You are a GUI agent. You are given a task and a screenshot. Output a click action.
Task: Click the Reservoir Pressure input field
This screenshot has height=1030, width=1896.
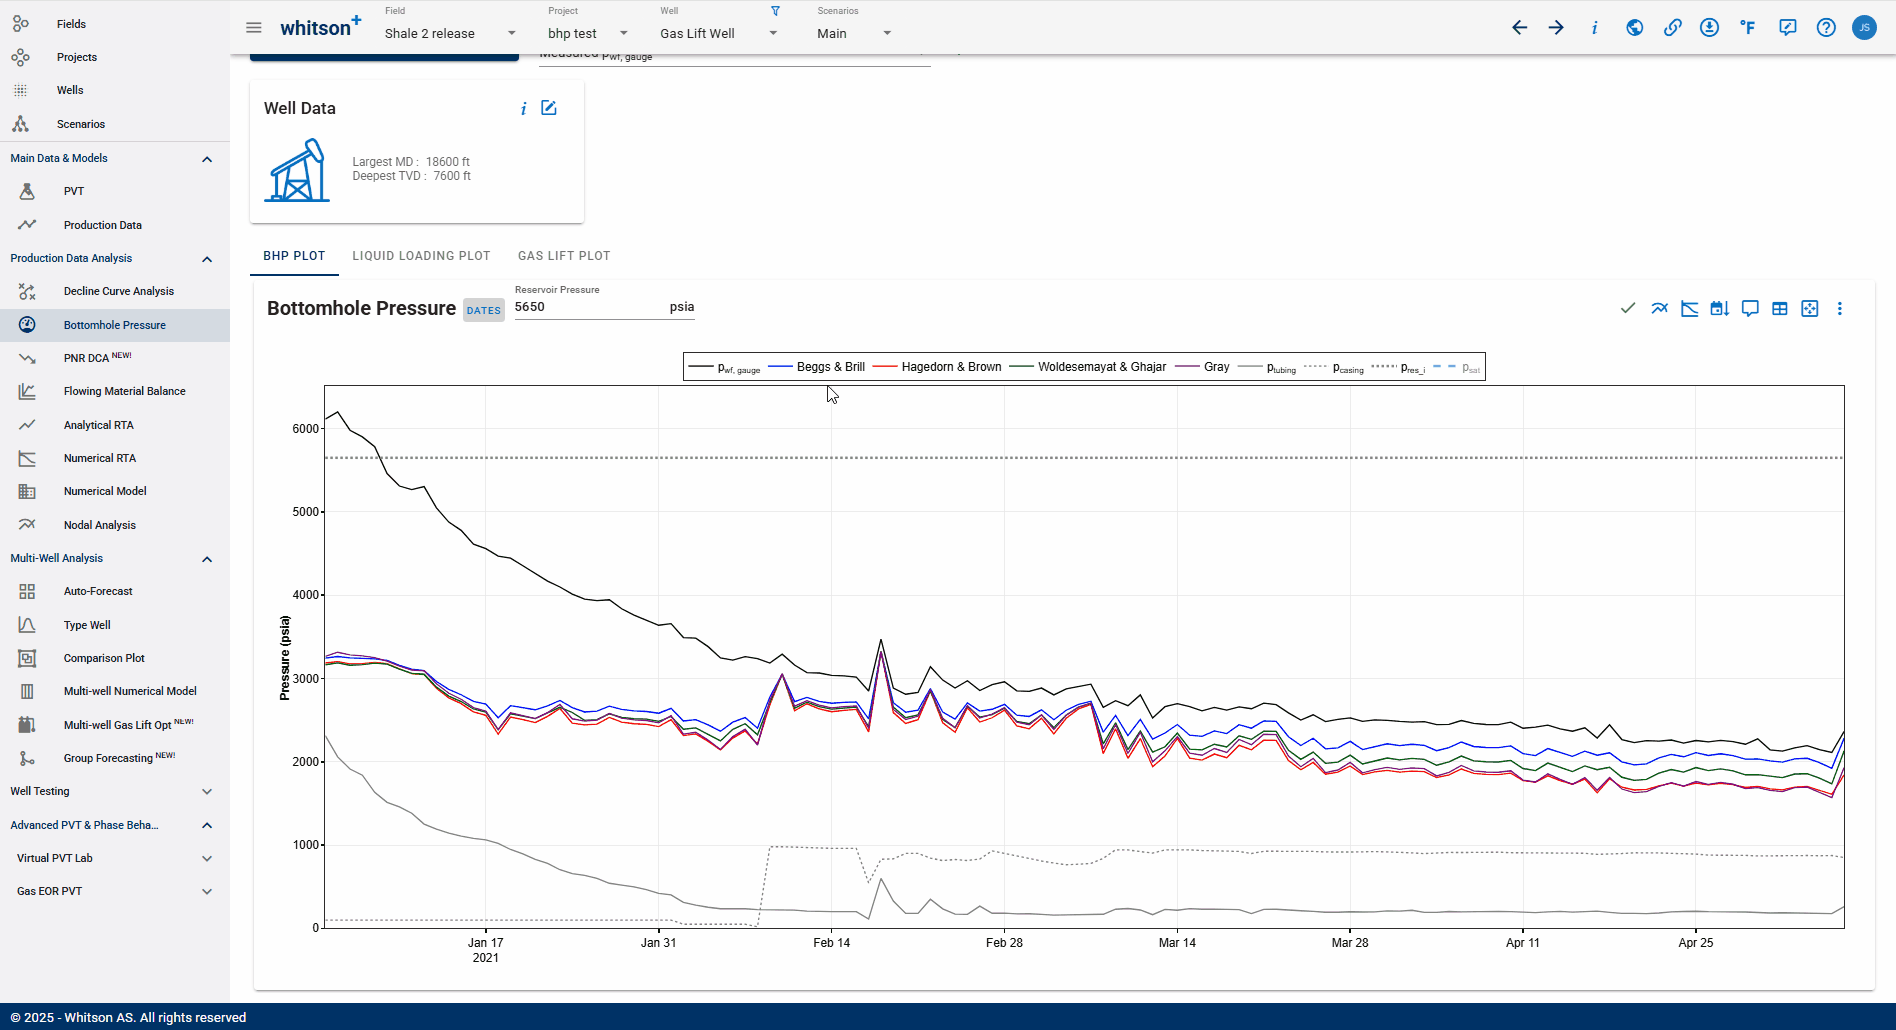click(x=588, y=307)
